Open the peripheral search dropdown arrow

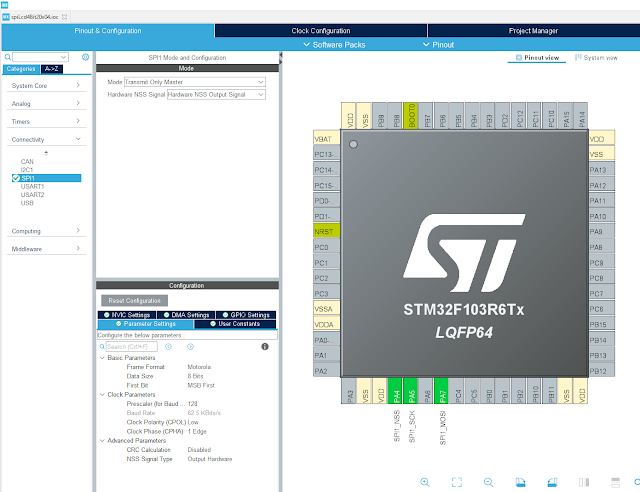64,57
